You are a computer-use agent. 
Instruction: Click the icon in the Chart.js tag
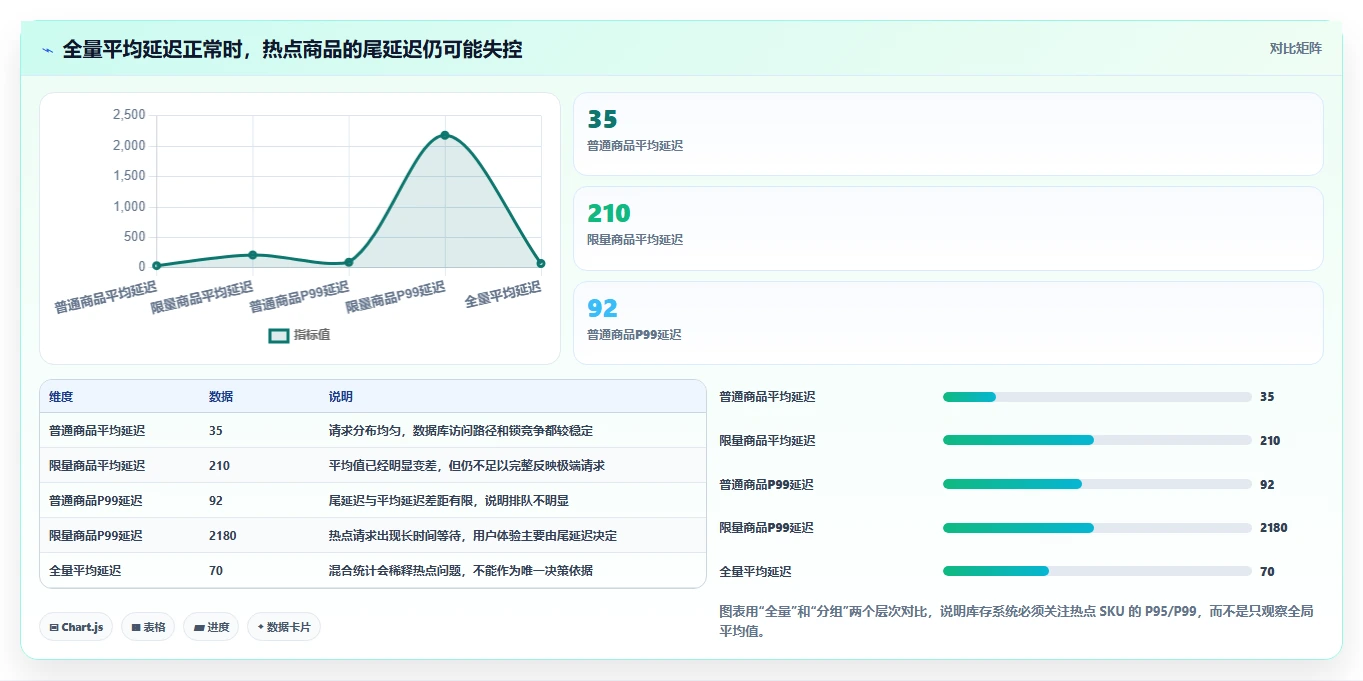pos(54,628)
